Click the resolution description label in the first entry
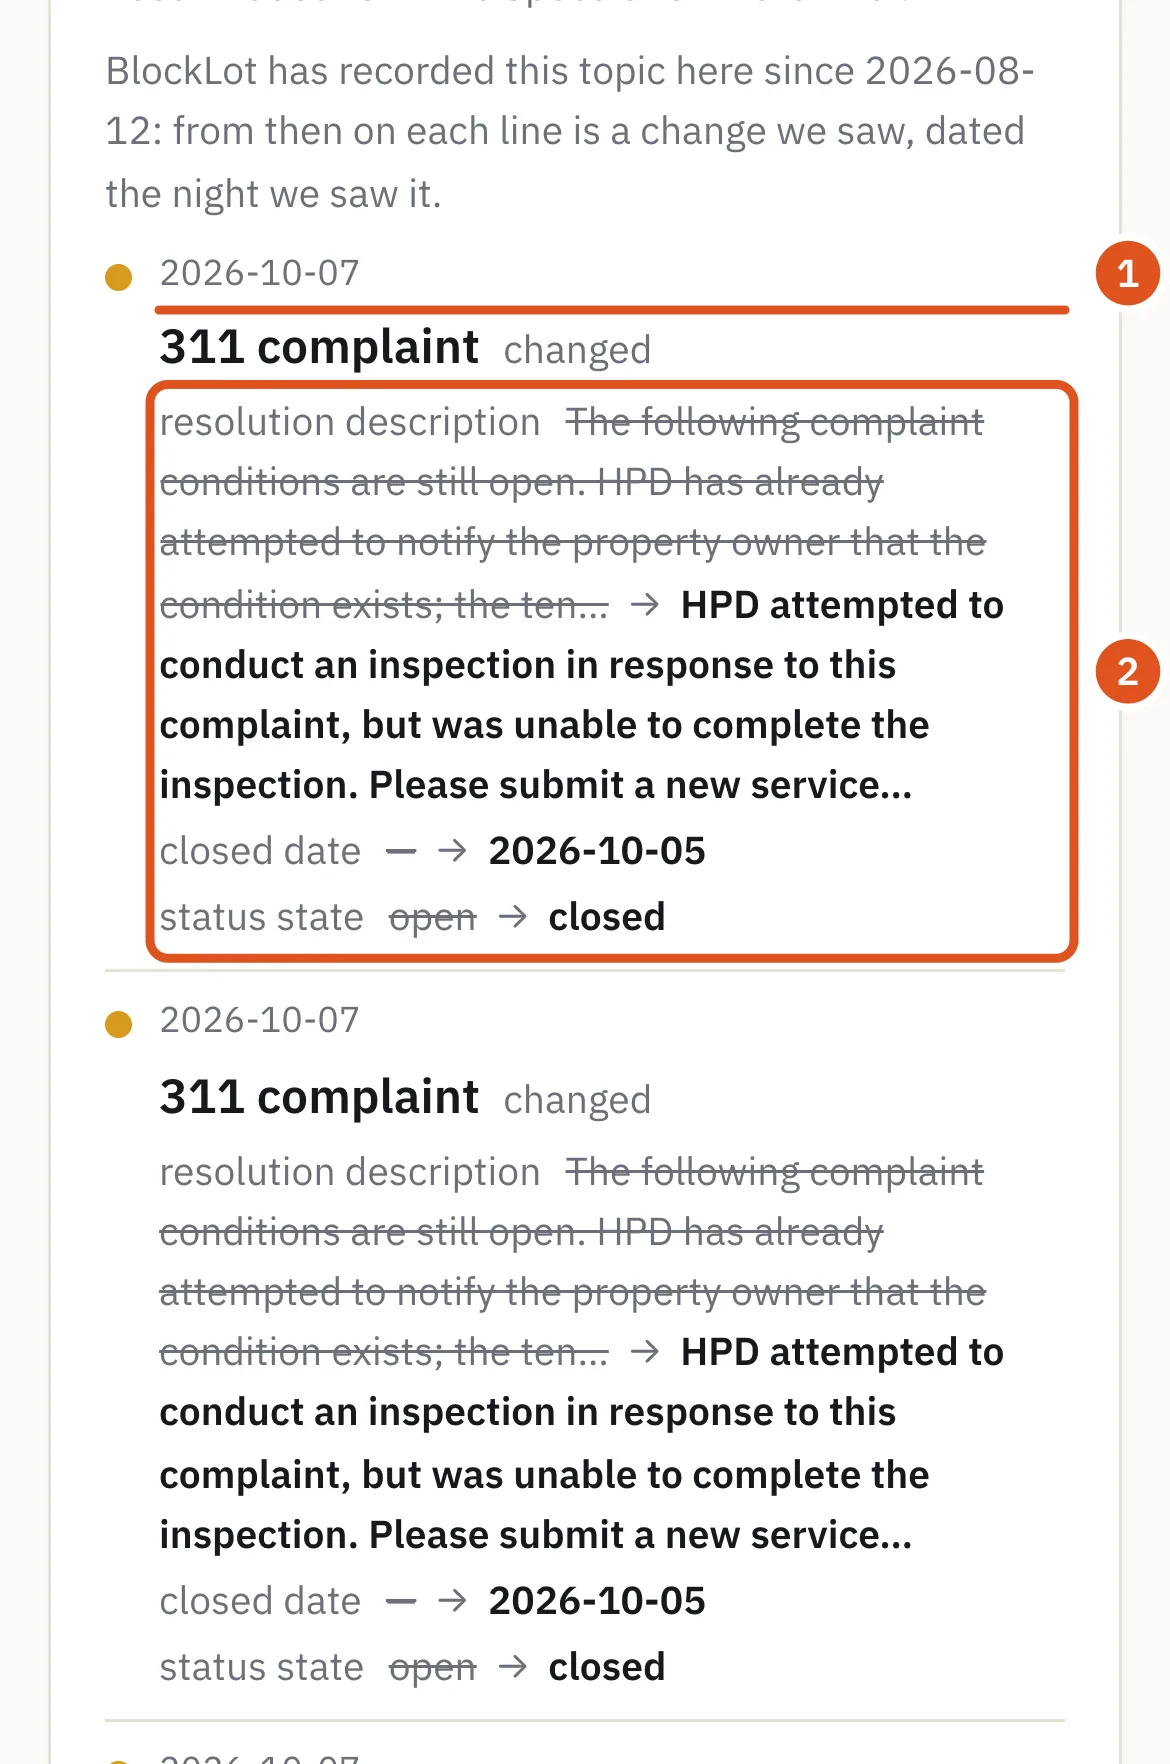Viewport: 1170px width, 1764px height. coord(350,422)
